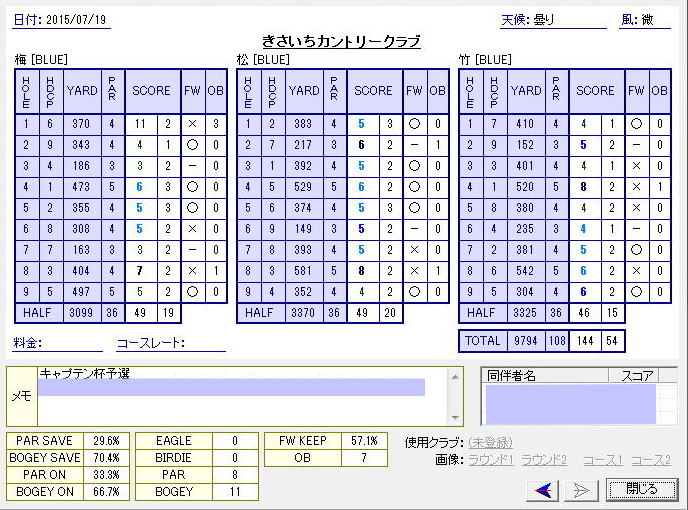Click the 竹 HALF yardage 3325

525,313
